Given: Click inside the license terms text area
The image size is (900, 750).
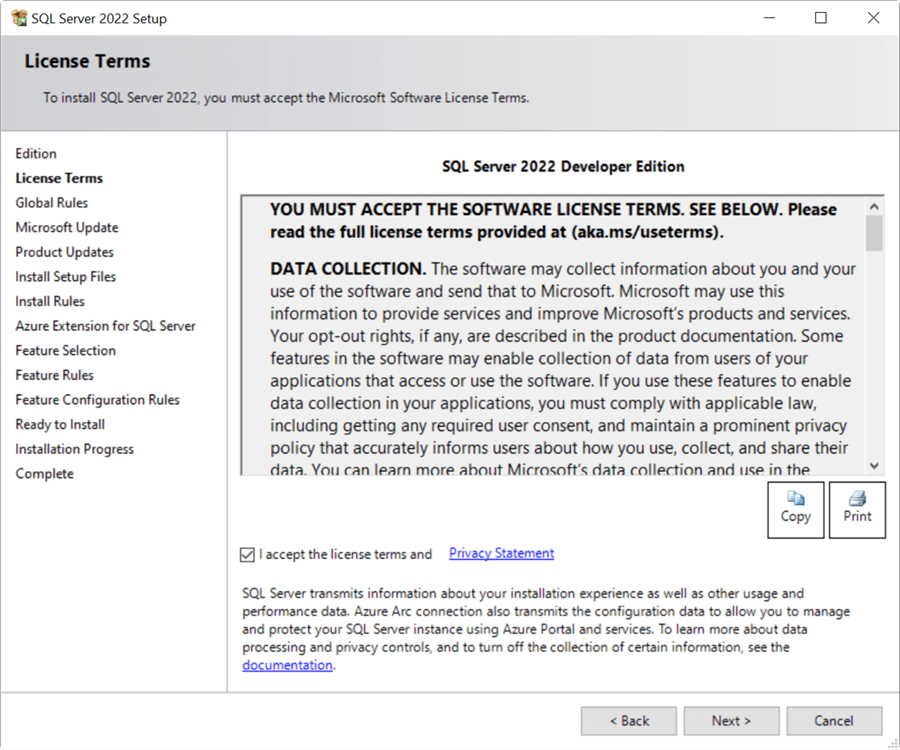Looking at the screenshot, I should click(x=550, y=330).
